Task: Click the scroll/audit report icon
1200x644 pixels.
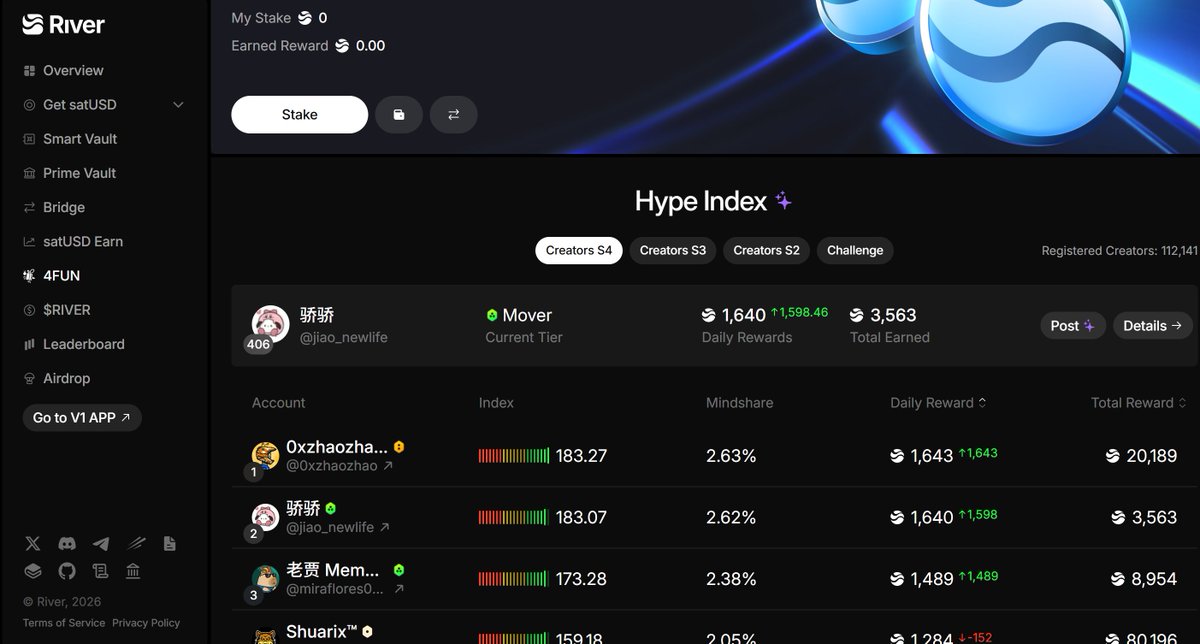Action: [100, 571]
